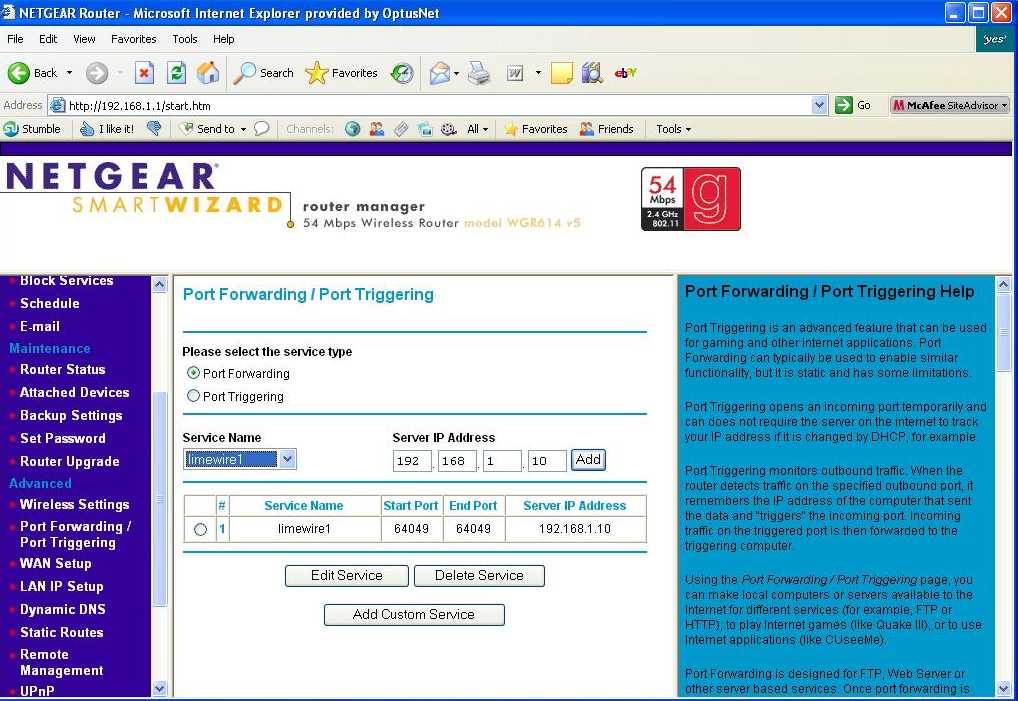The image size is (1018, 701).
Task: Click the Add Custom Service button
Action: (414, 615)
